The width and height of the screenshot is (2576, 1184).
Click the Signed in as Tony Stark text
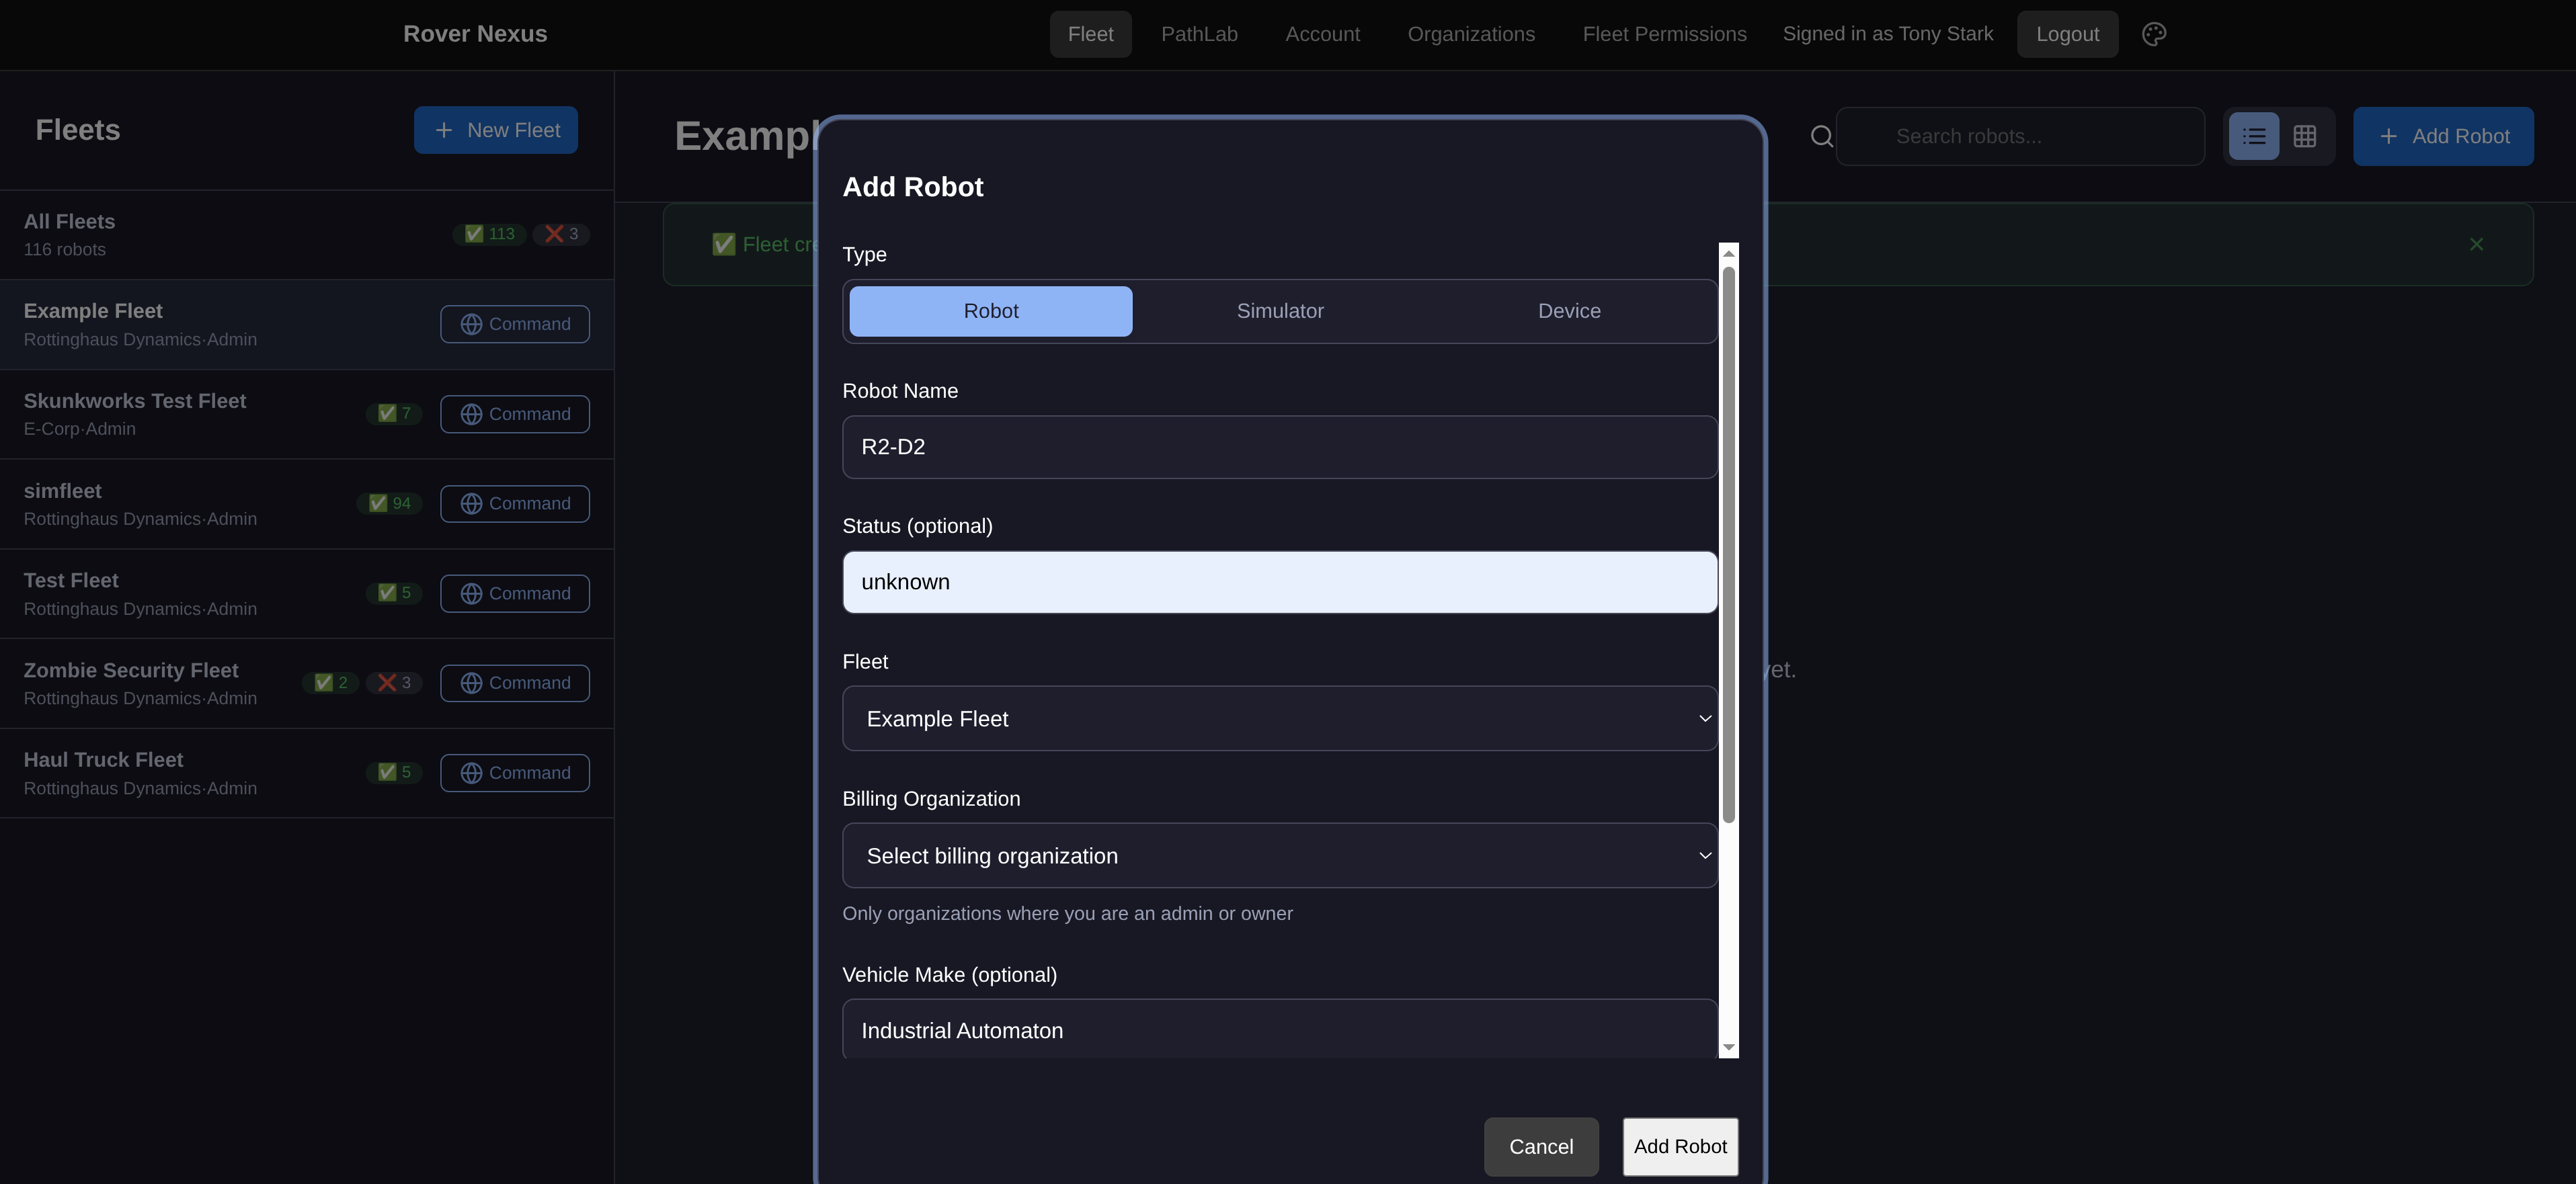(1888, 34)
